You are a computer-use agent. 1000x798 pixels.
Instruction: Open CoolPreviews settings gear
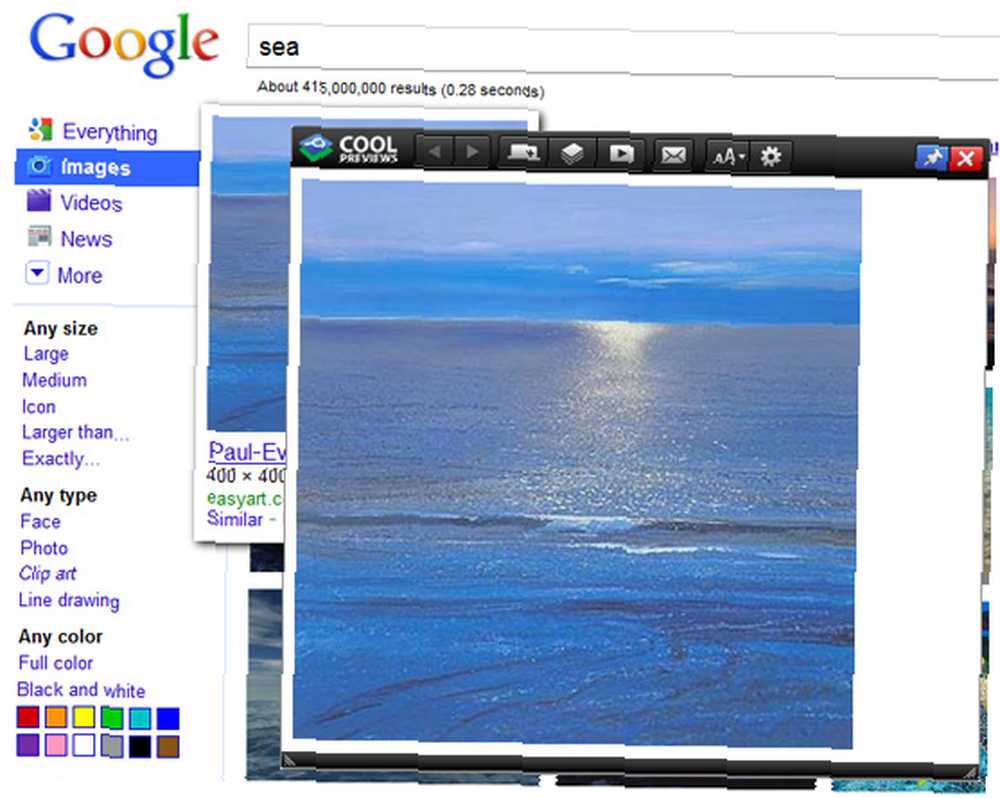coord(770,156)
